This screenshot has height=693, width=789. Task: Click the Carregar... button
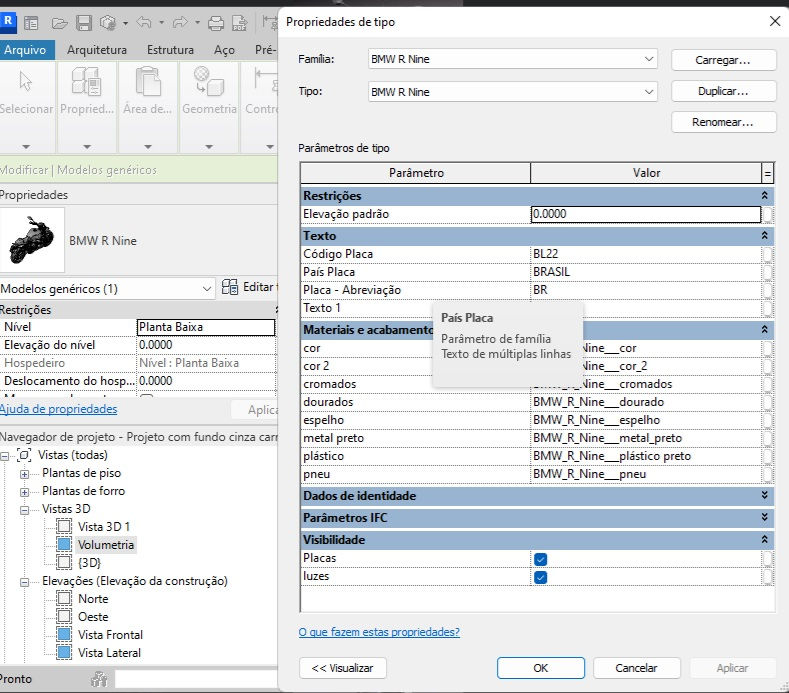click(723, 60)
